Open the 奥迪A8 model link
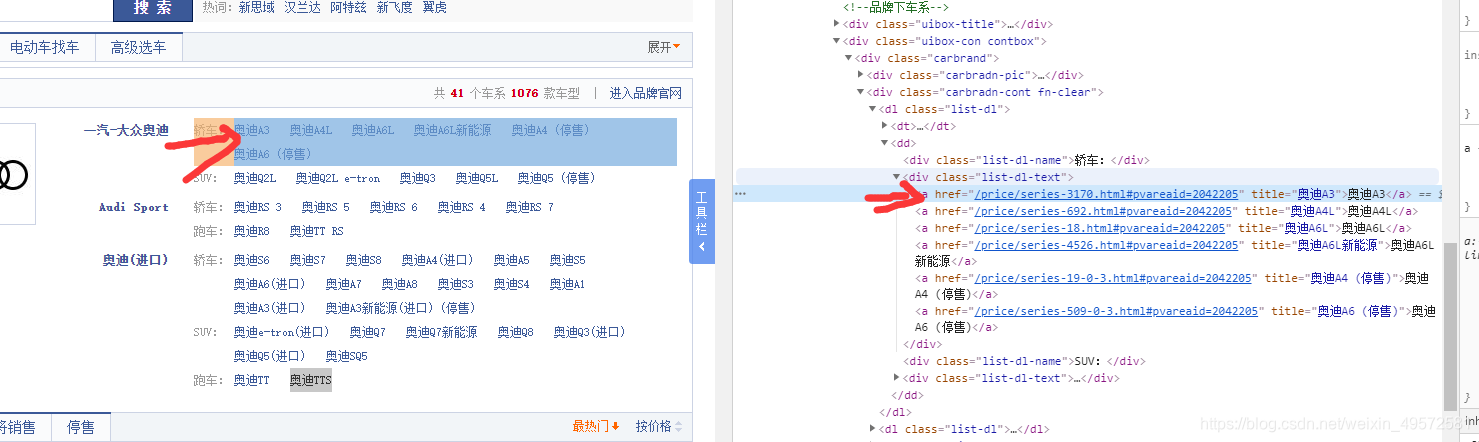Image resolution: width=1479 pixels, height=442 pixels. point(400,284)
